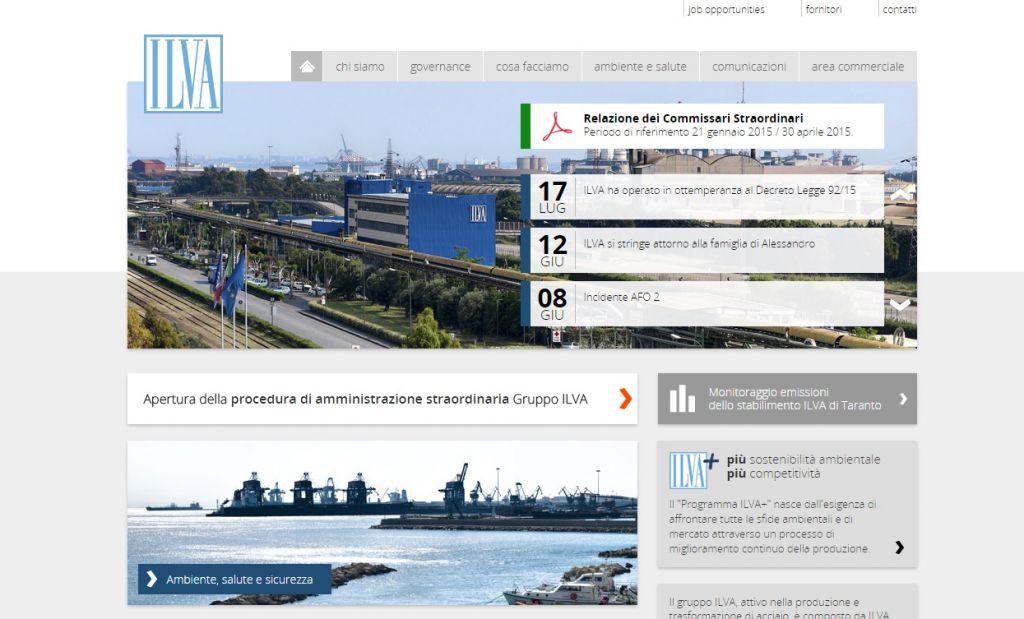
Task: Follow the job opportunities link
Action: pyautogui.click(x=726, y=10)
